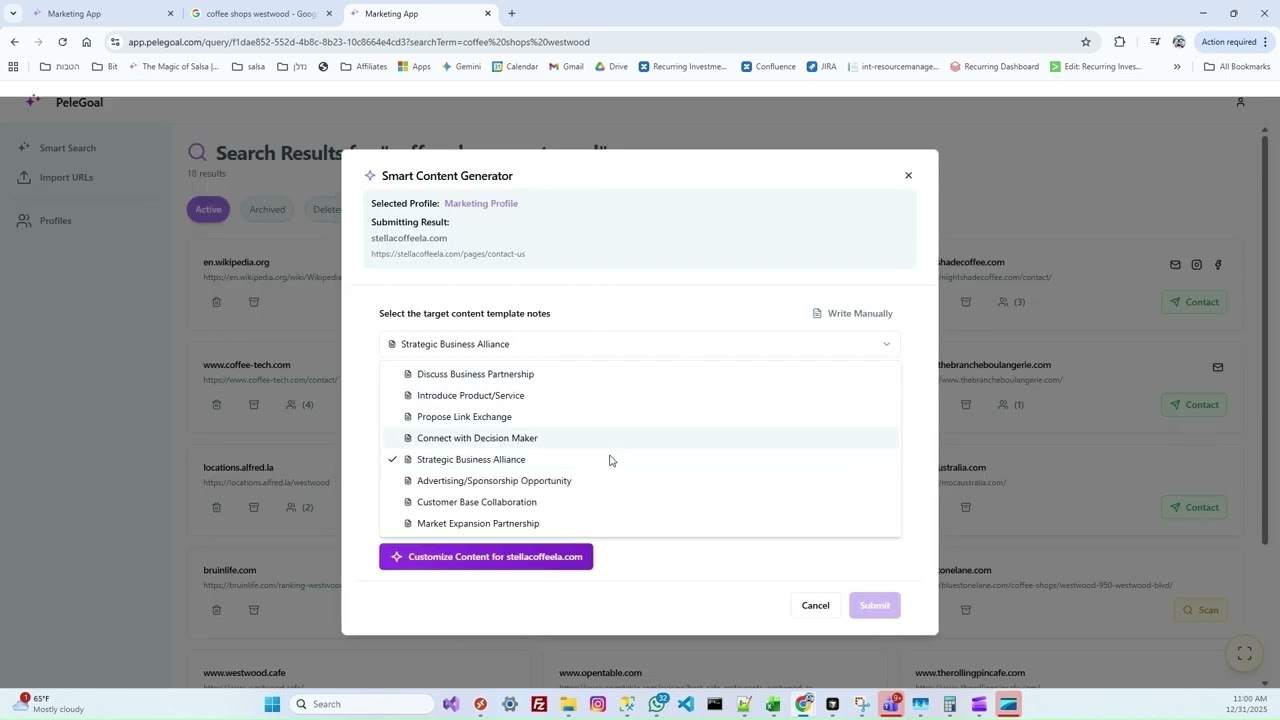
Task: Open user account icon in header
Action: click(1240, 102)
